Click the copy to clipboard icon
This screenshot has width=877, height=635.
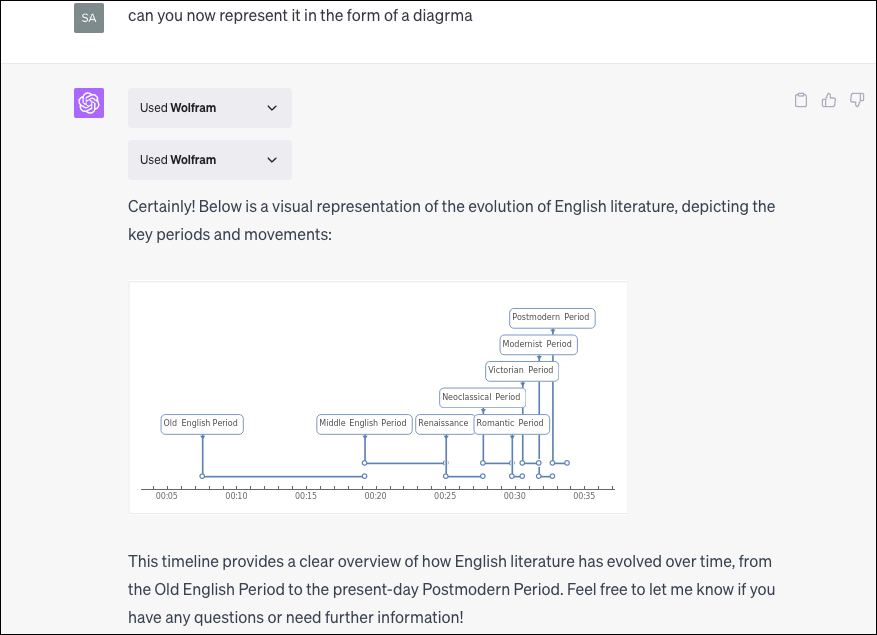(800, 100)
